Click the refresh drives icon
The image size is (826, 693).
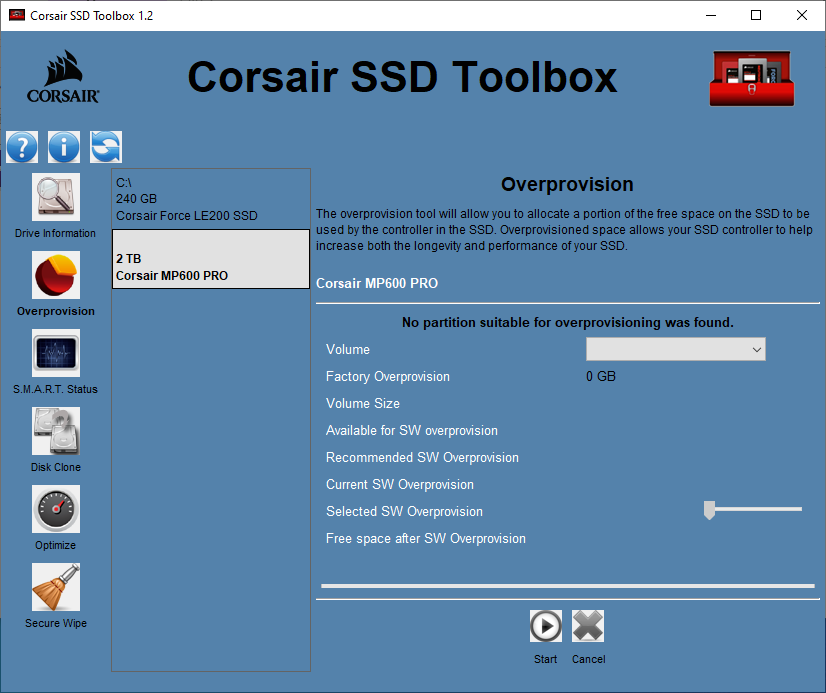click(105, 146)
